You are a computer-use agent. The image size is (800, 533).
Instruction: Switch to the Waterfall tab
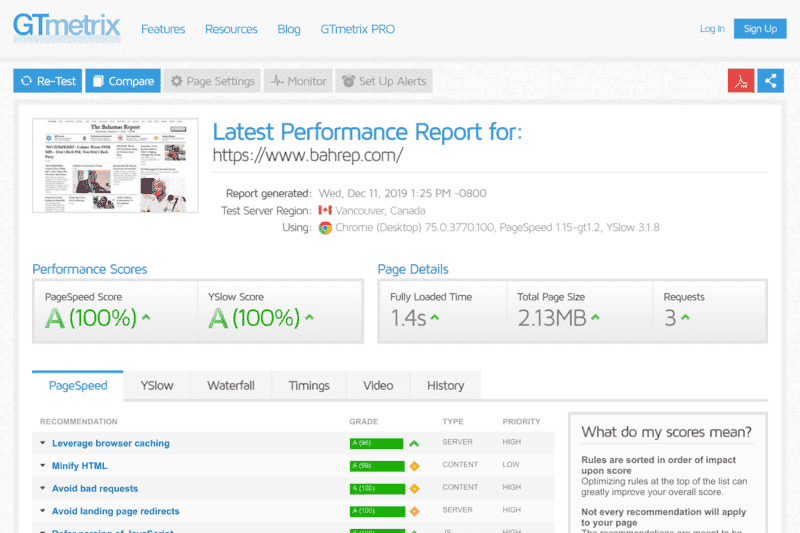tap(231, 386)
